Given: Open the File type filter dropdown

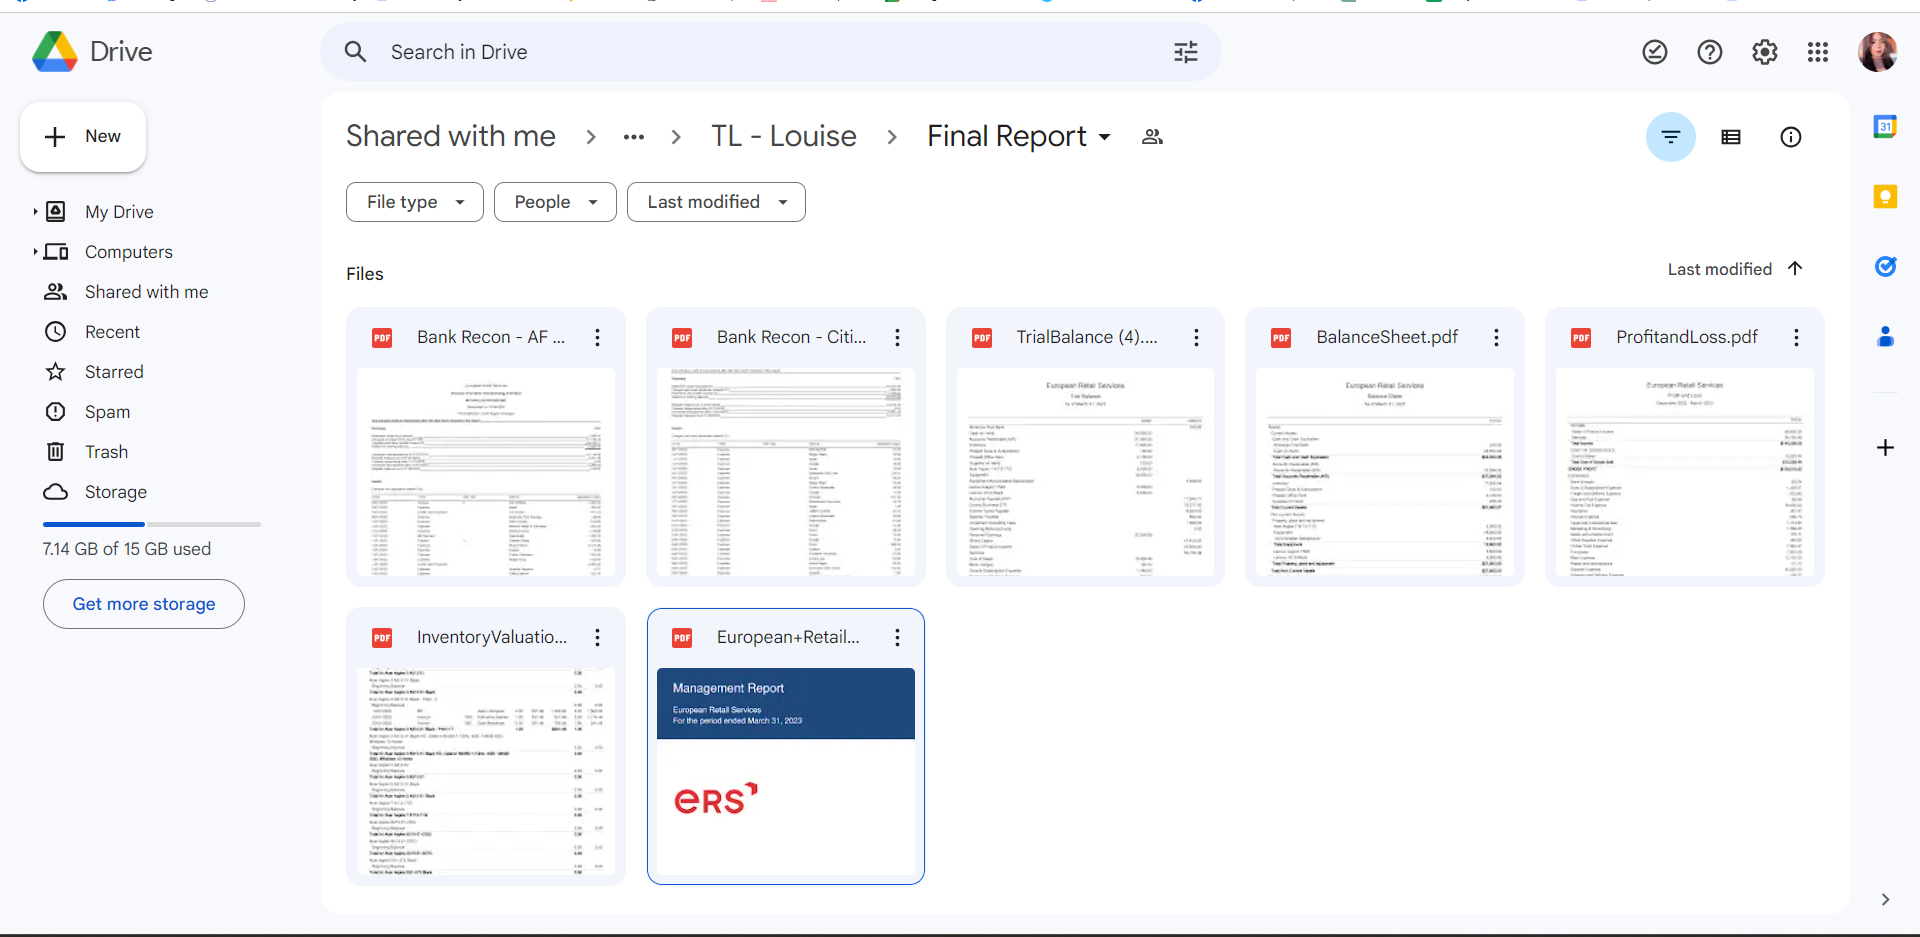Looking at the screenshot, I should 415,202.
